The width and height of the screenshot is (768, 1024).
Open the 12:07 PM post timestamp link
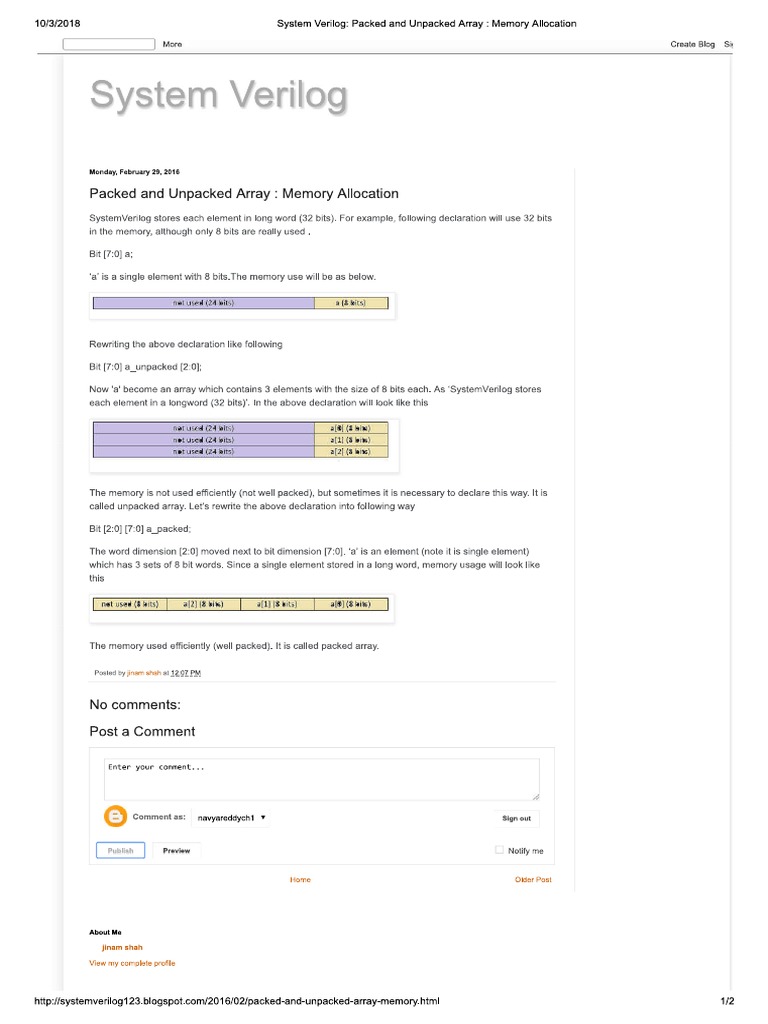click(x=186, y=673)
